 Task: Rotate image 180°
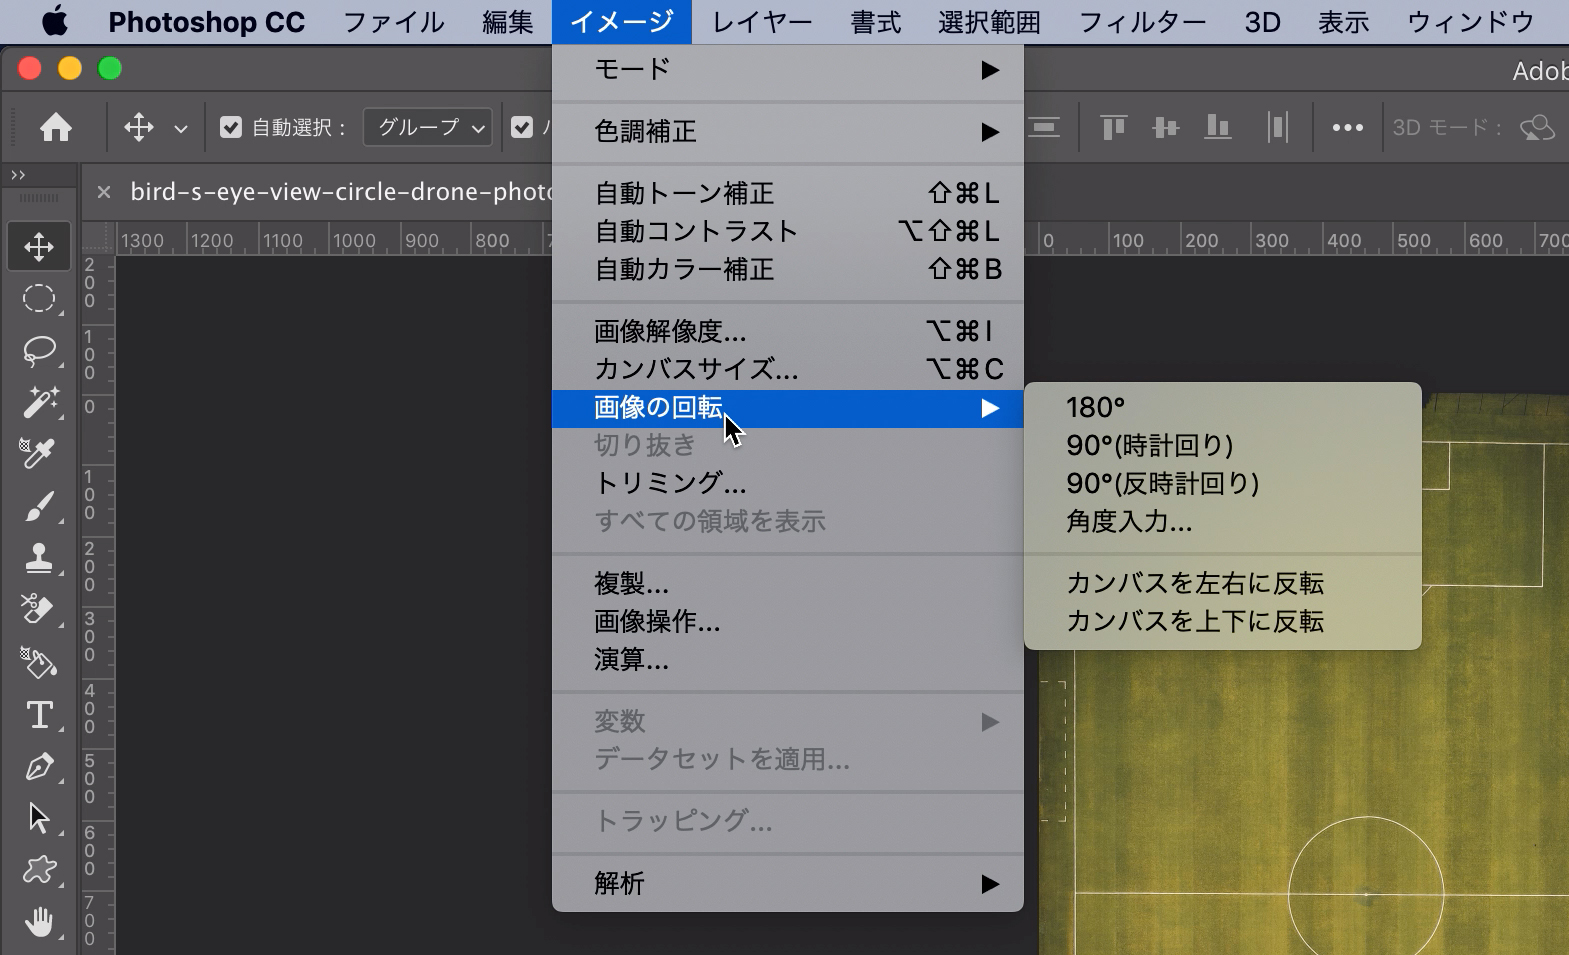pyautogui.click(x=1223, y=407)
